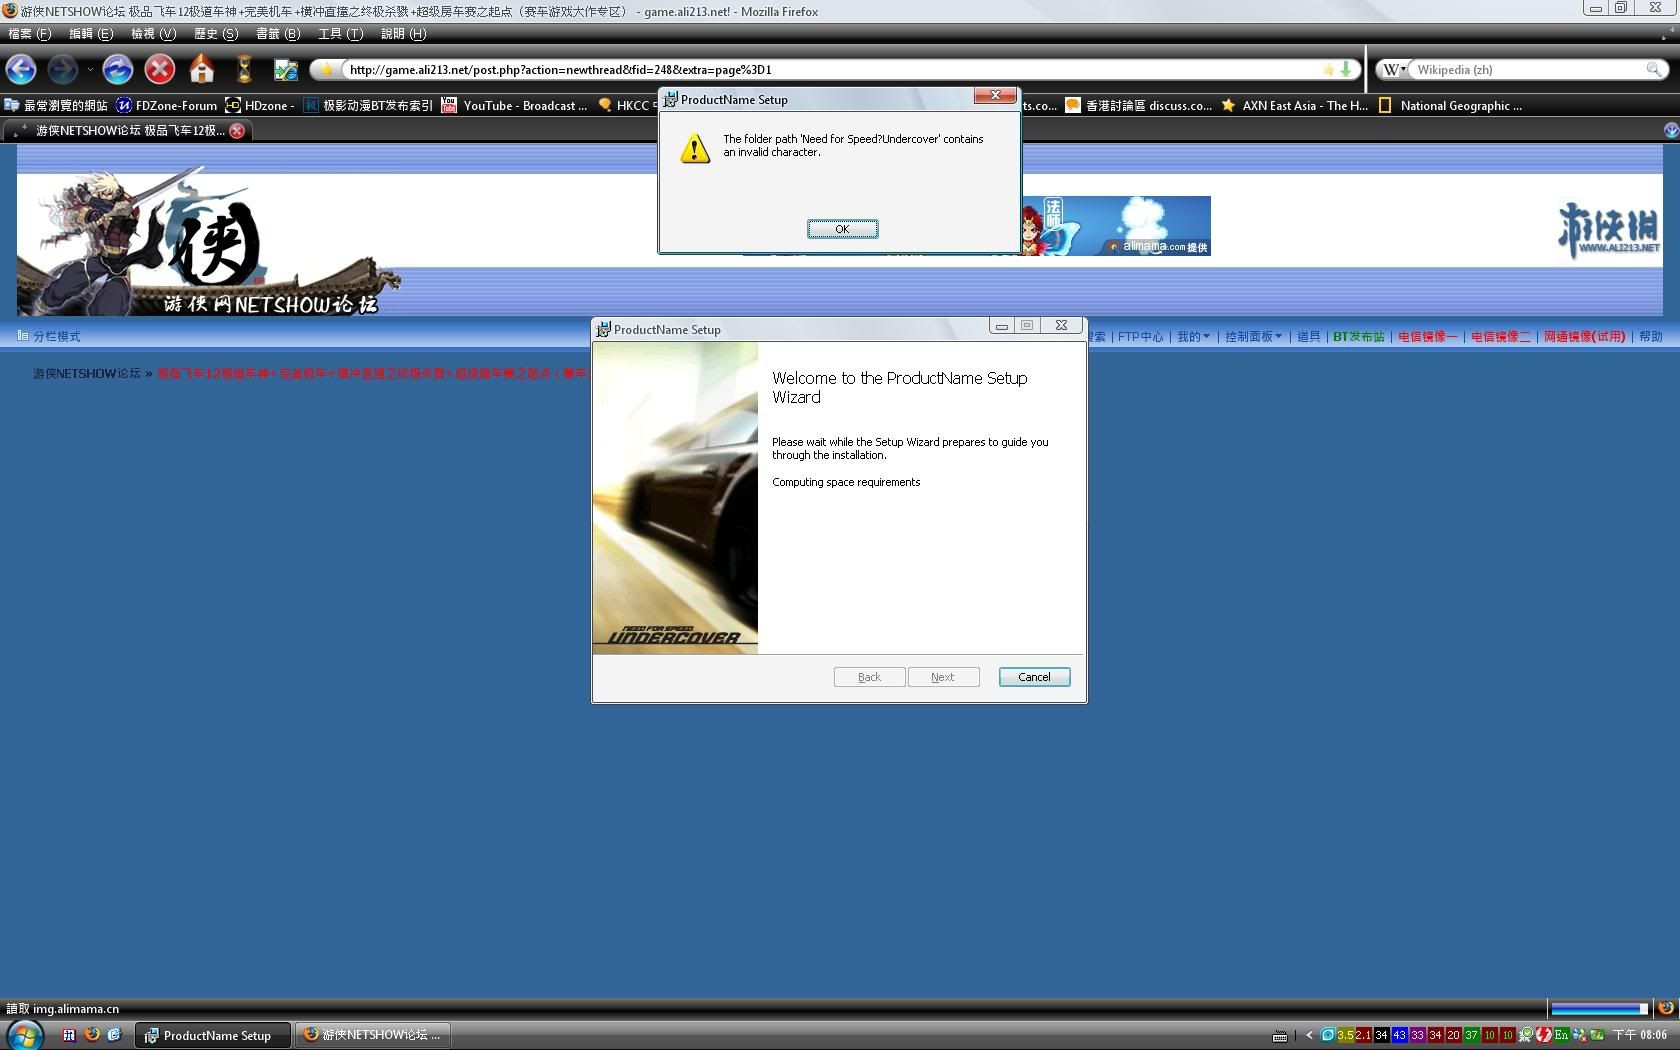1680x1050 pixels.
Task: Open the HDzone bookmark
Action: click(x=259, y=105)
